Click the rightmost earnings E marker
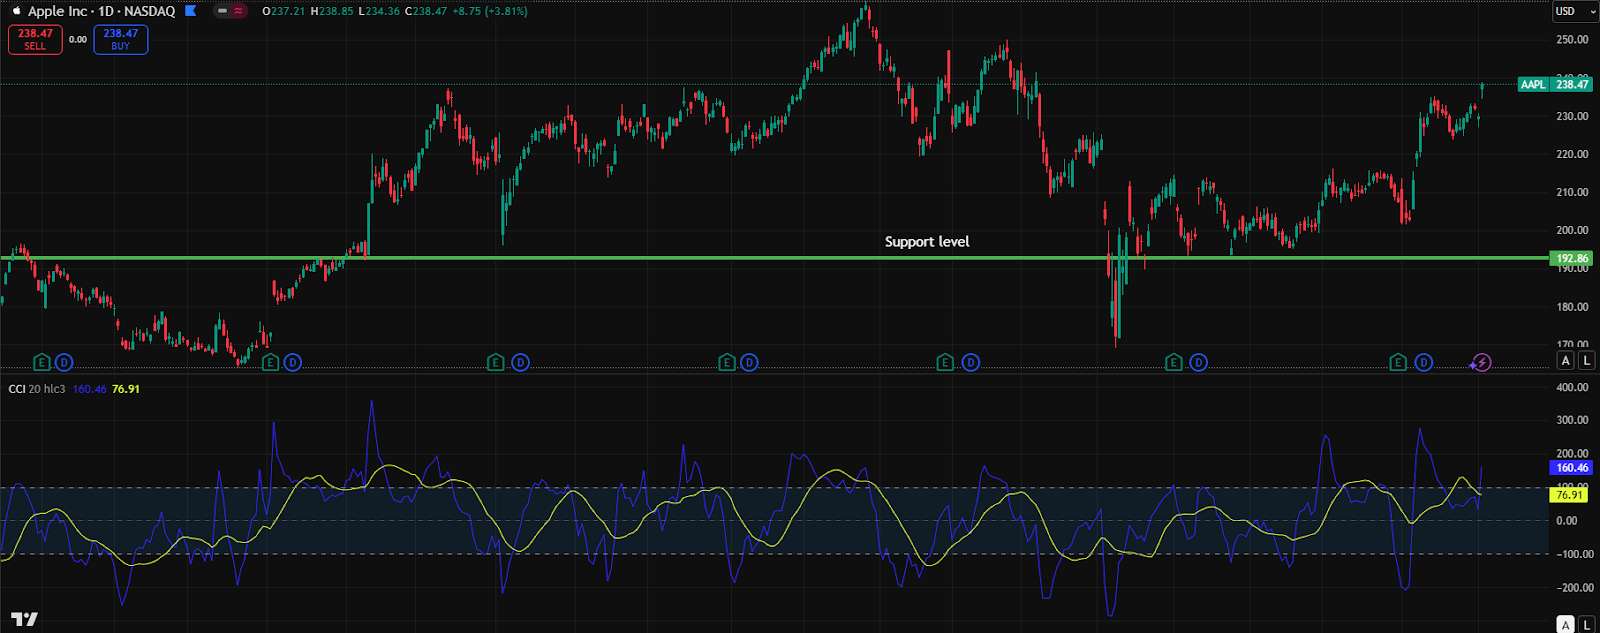 [x=1398, y=362]
